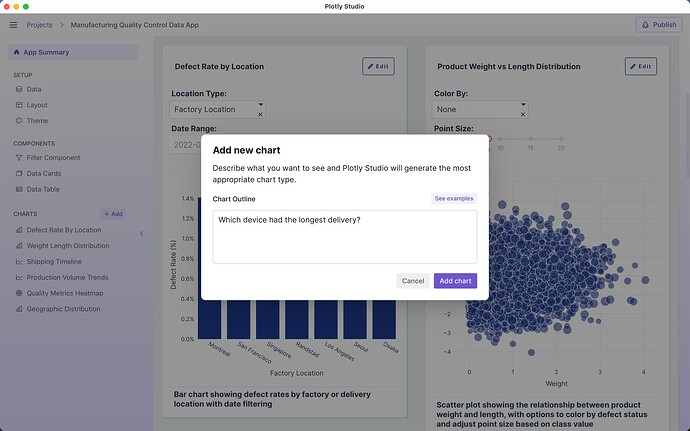Viewport: 690px width, 431px height.
Task: Cancel the Add new chart dialog
Action: pos(413,281)
